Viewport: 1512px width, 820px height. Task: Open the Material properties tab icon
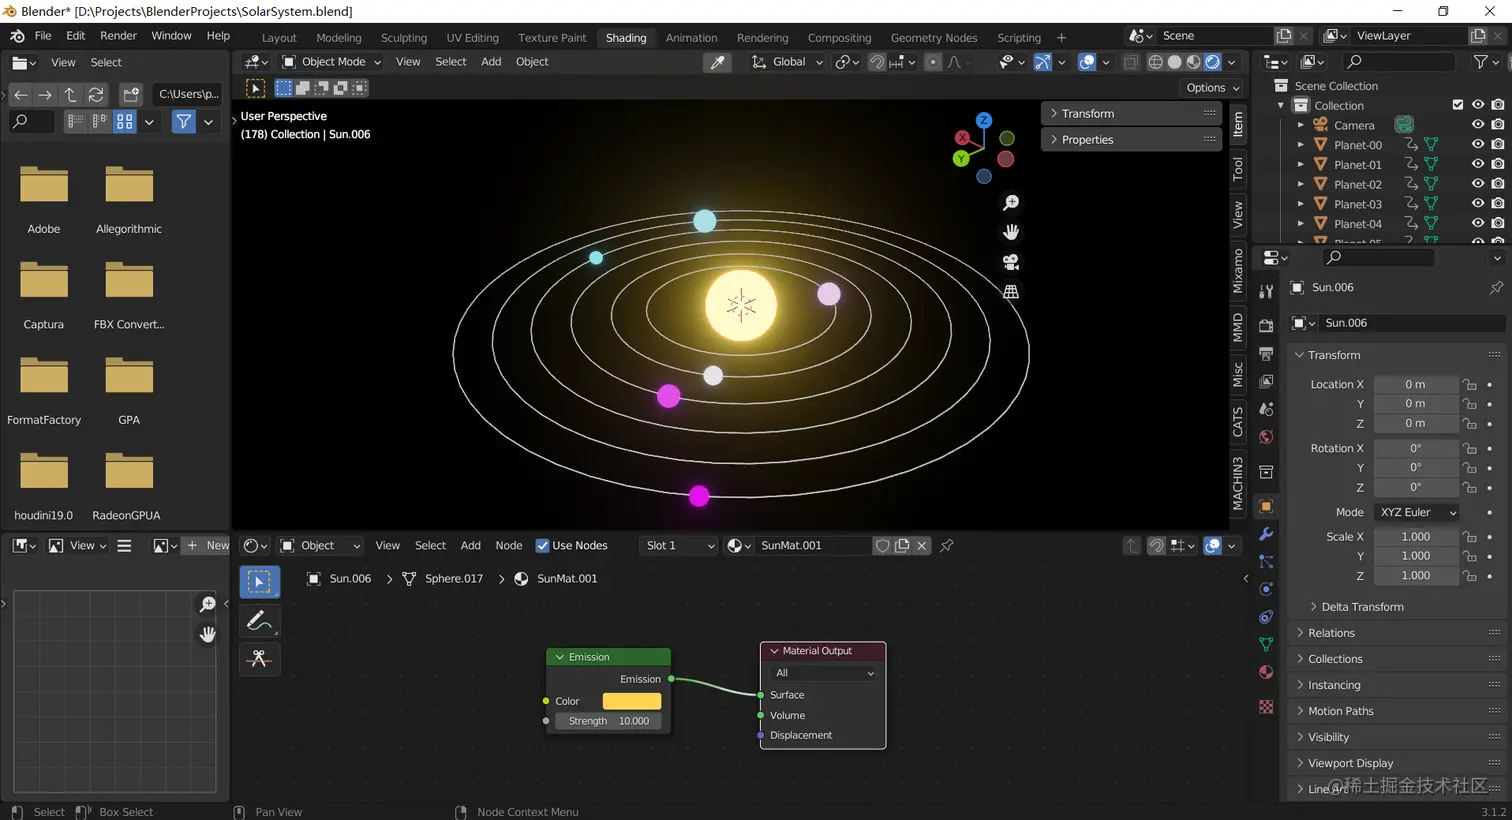[x=1266, y=672]
